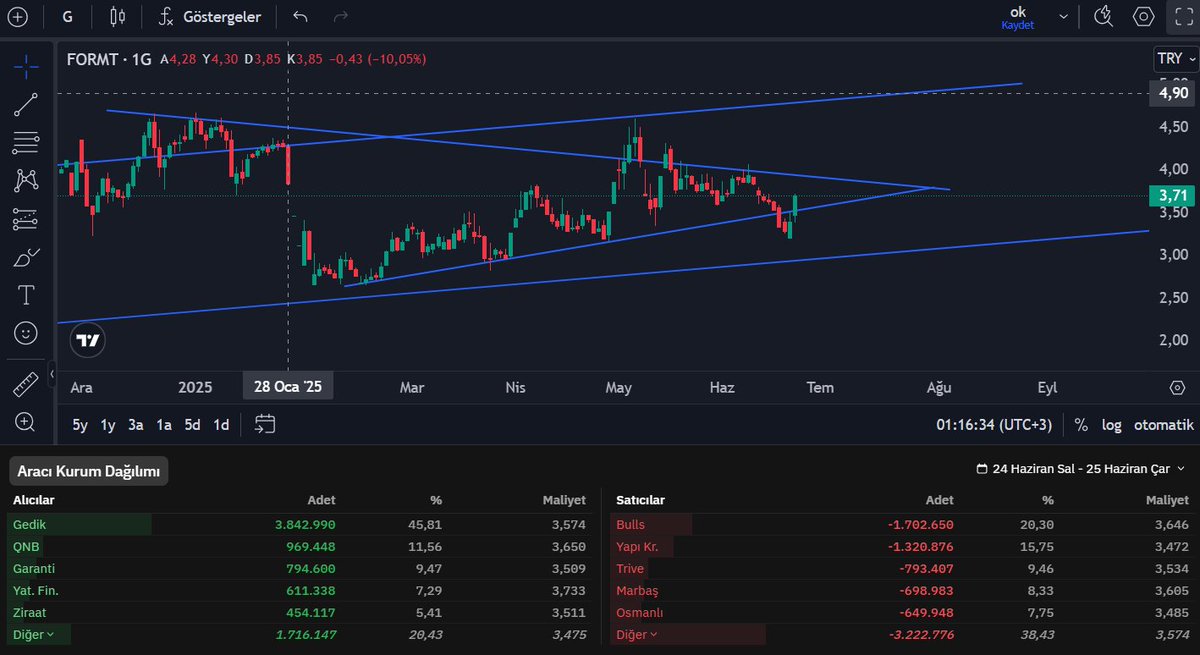
Task: Click the 28 Oca '25 date label
Action: click(x=289, y=387)
